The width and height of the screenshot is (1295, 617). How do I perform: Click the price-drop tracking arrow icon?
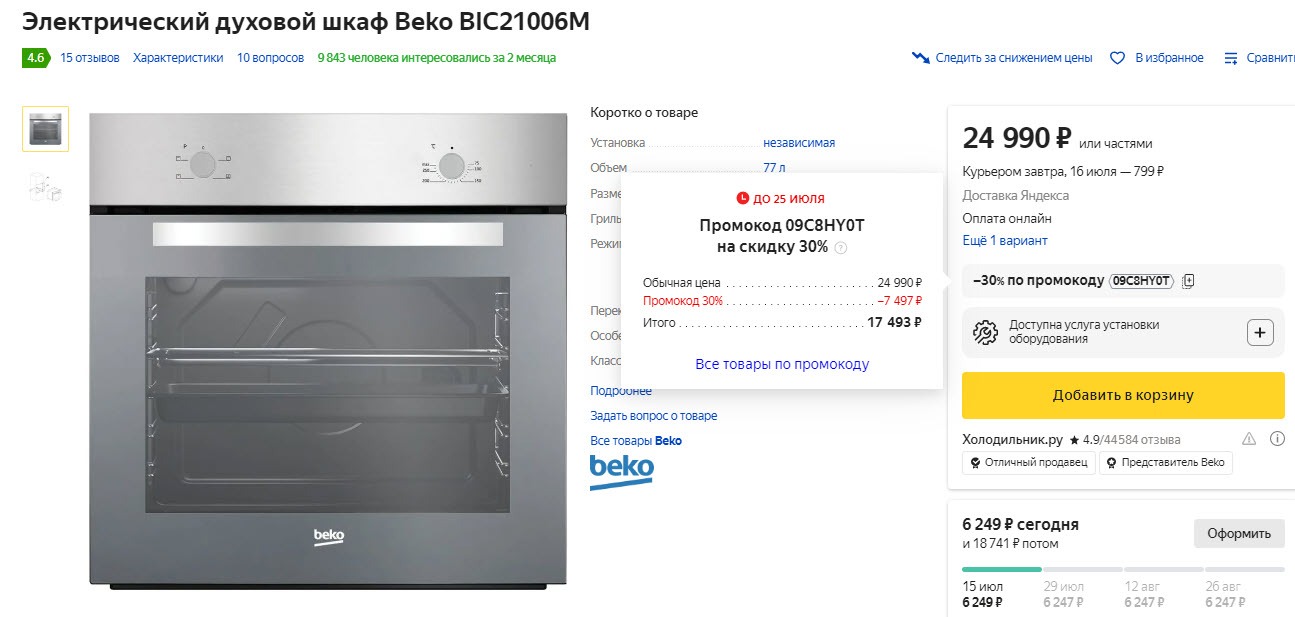[x=922, y=57]
